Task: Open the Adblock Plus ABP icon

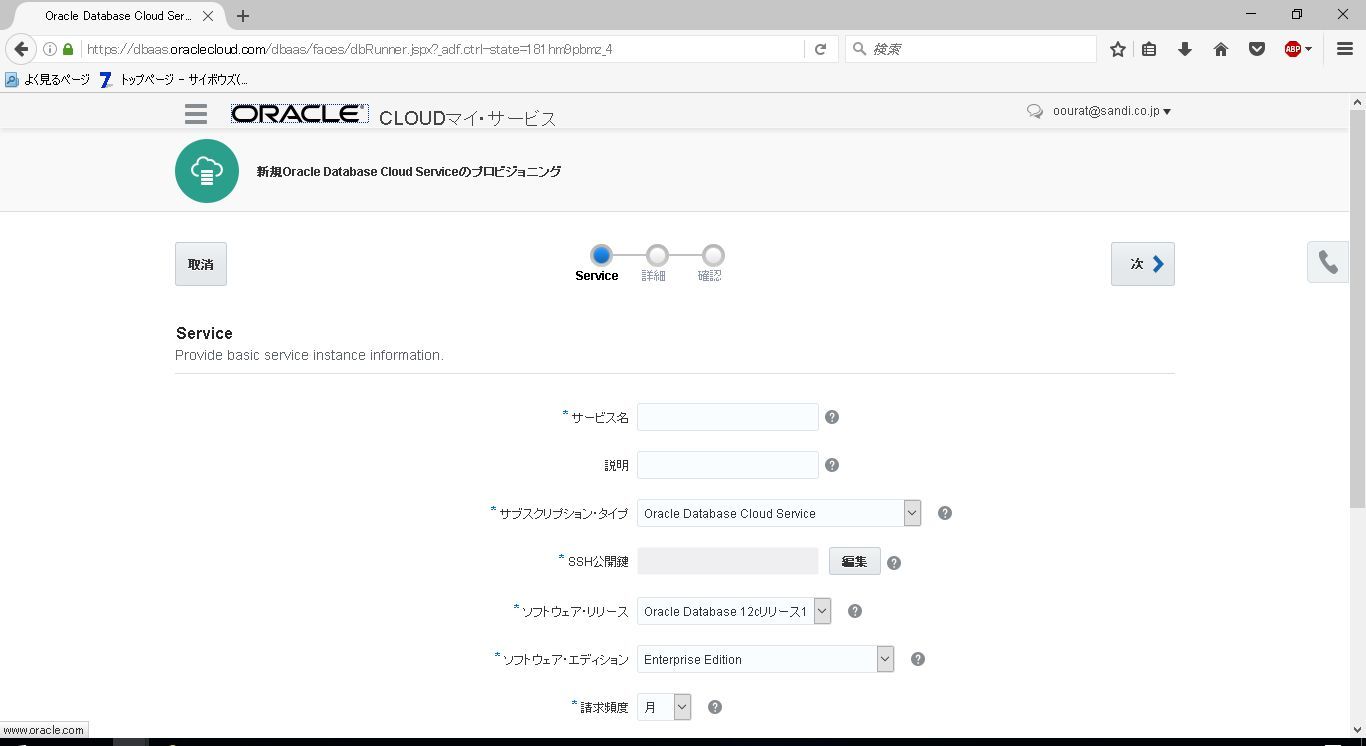Action: [1292, 49]
